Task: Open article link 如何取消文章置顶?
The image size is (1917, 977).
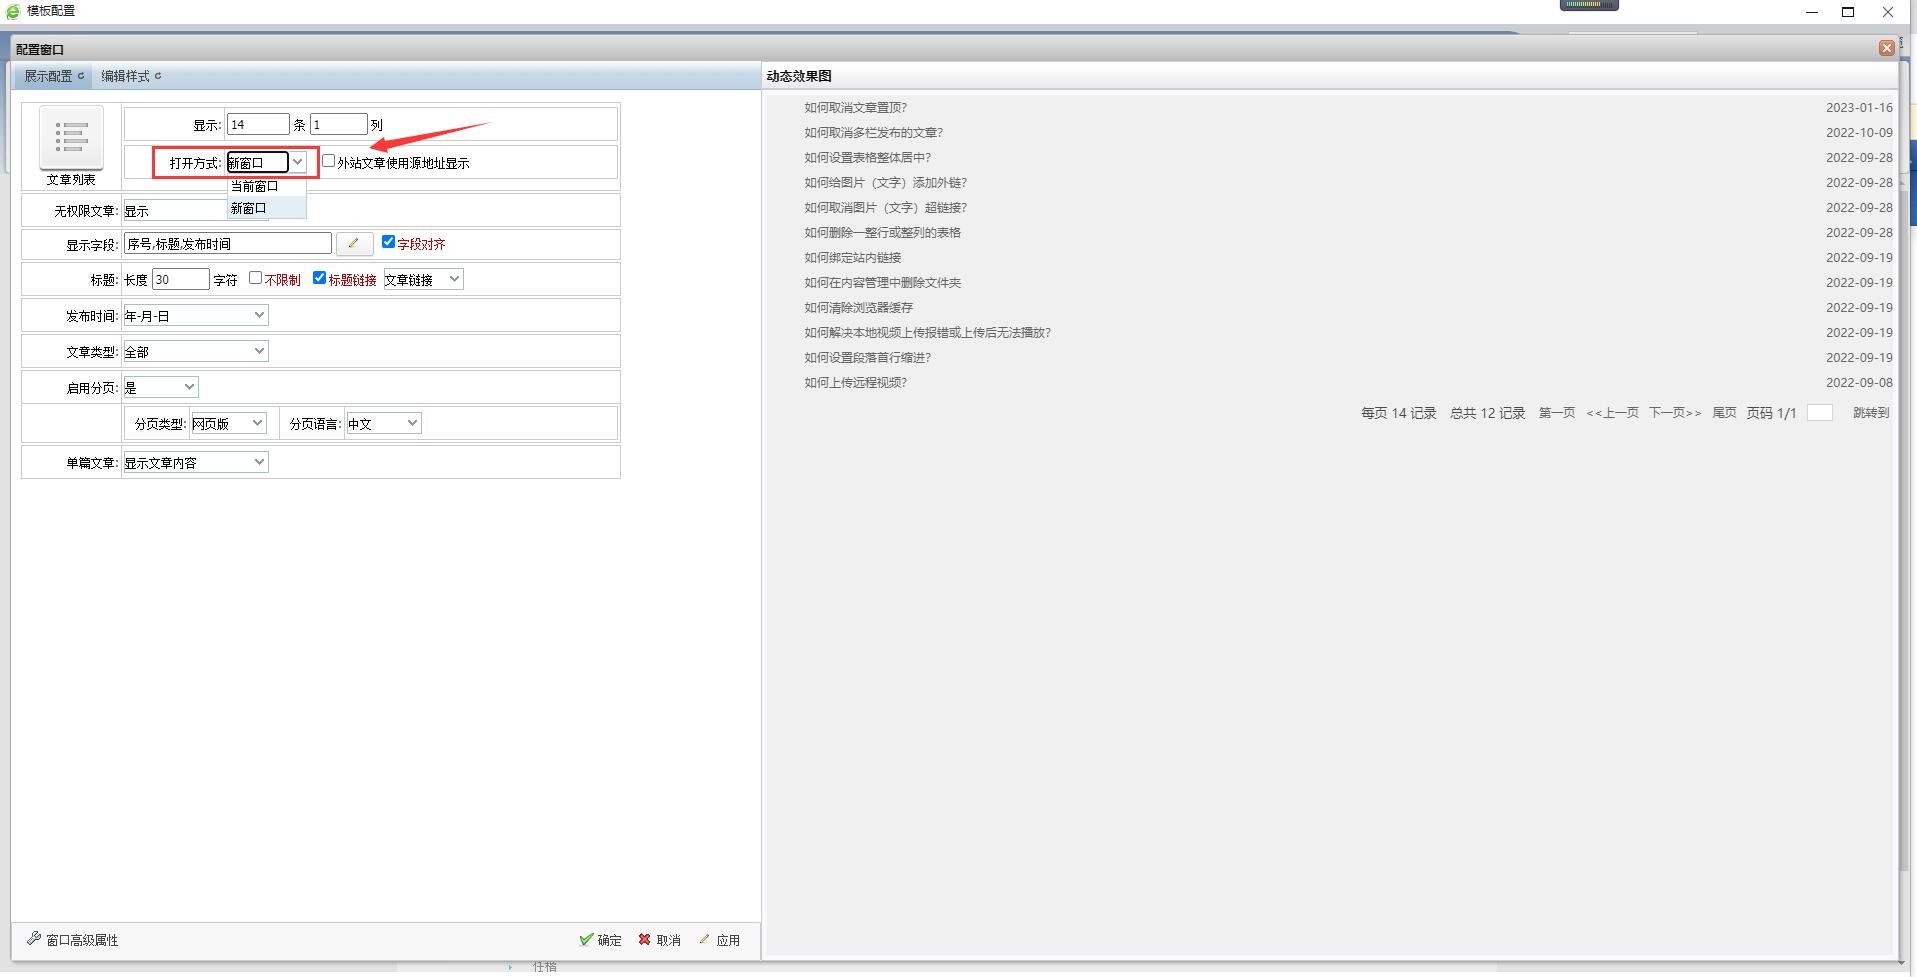Action: tap(855, 107)
